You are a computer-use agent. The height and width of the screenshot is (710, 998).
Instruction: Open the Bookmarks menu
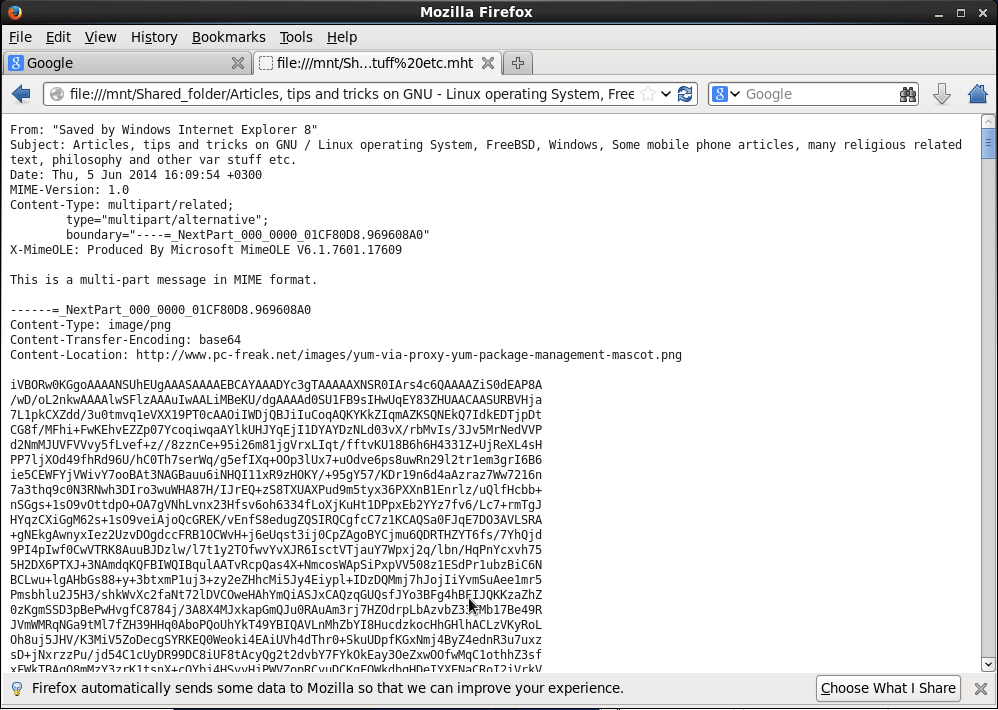point(228,37)
